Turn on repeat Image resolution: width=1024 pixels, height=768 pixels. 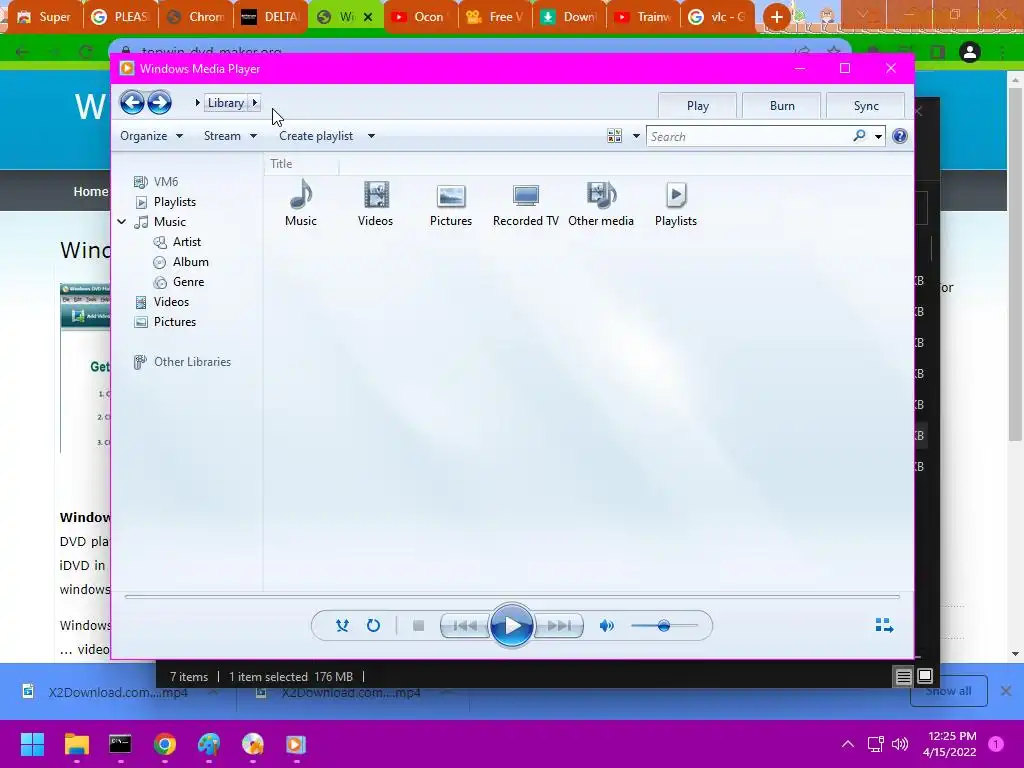(373, 626)
